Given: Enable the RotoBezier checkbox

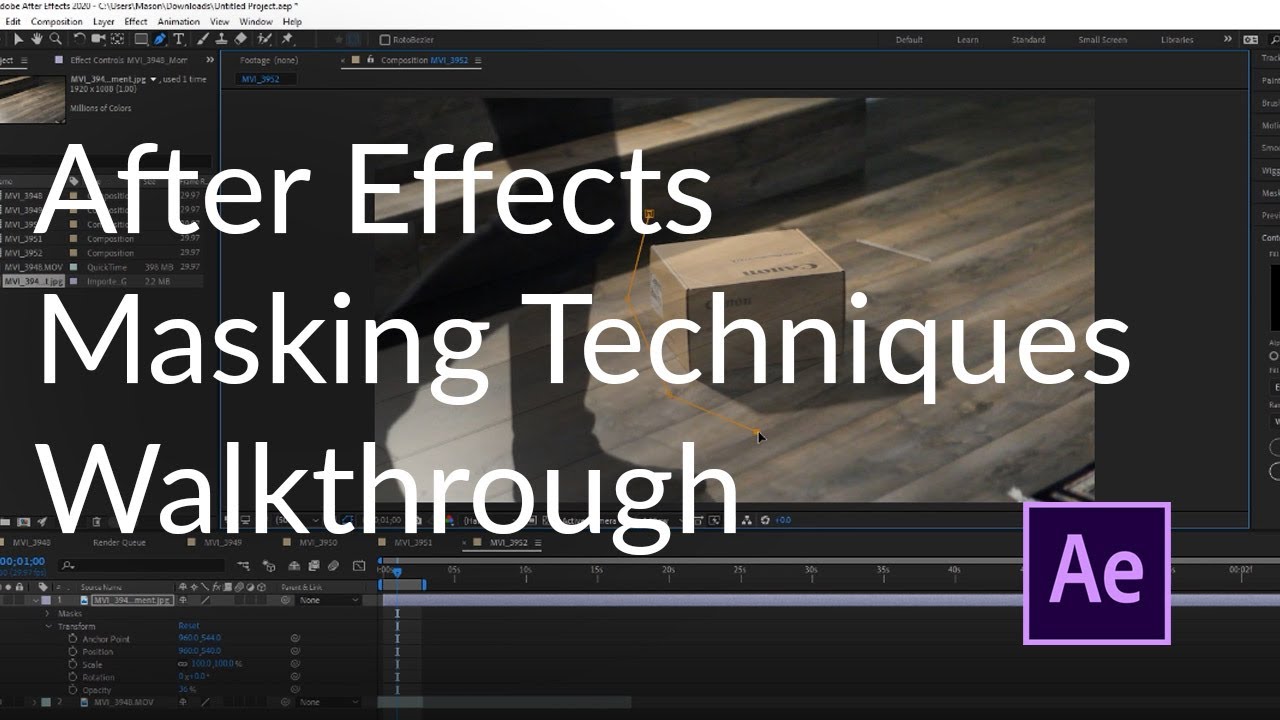Looking at the screenshot, I should pyautogui.click(x=385, y=40).
